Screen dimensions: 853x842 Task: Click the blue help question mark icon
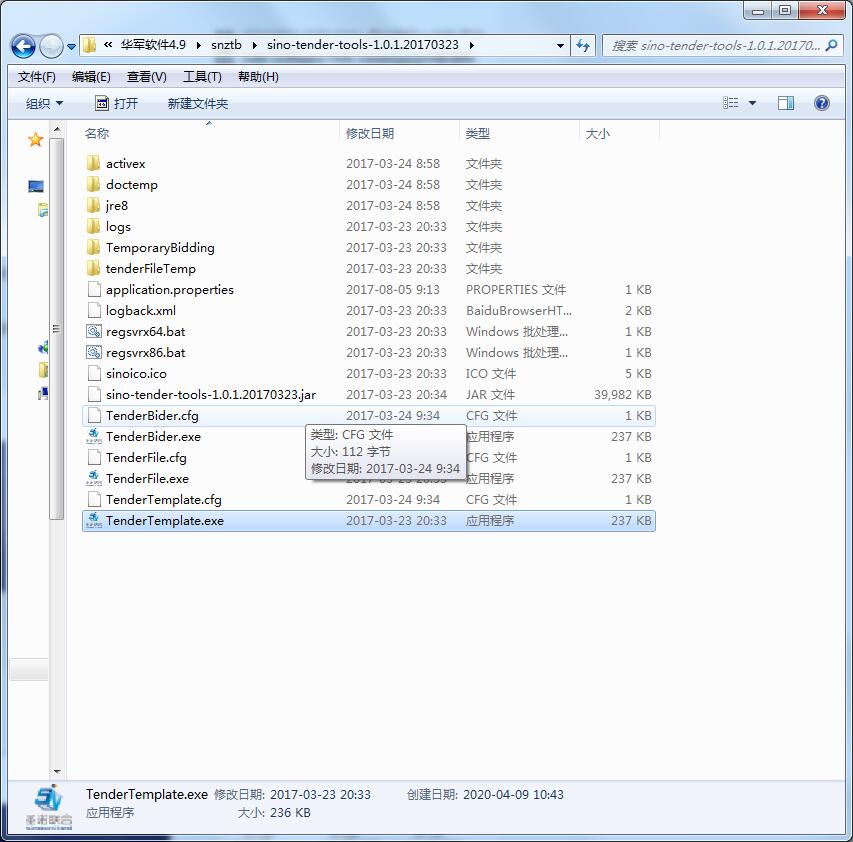click(821, 103)
